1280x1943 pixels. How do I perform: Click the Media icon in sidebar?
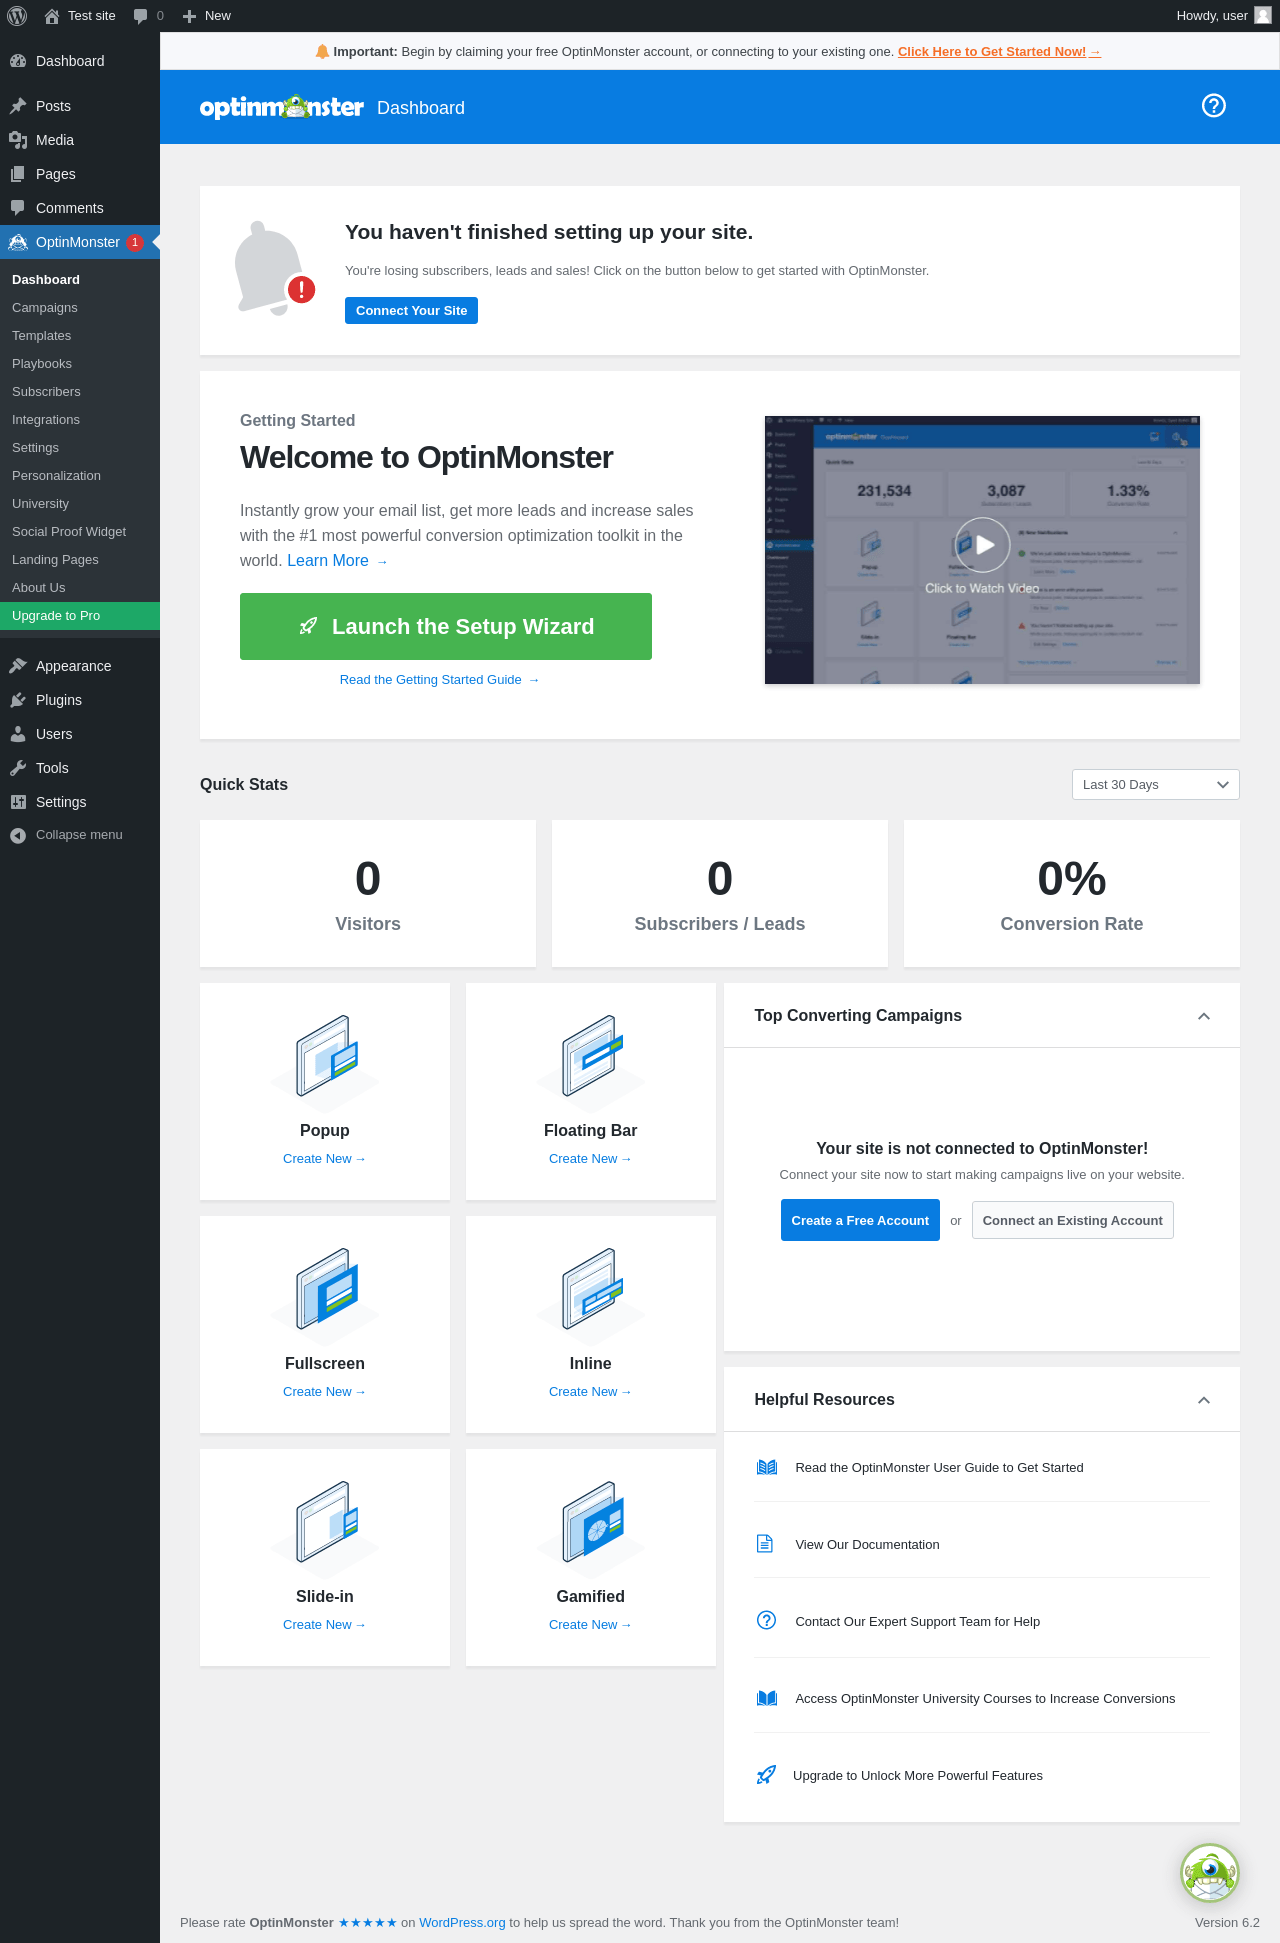click(x=18, y=140)
